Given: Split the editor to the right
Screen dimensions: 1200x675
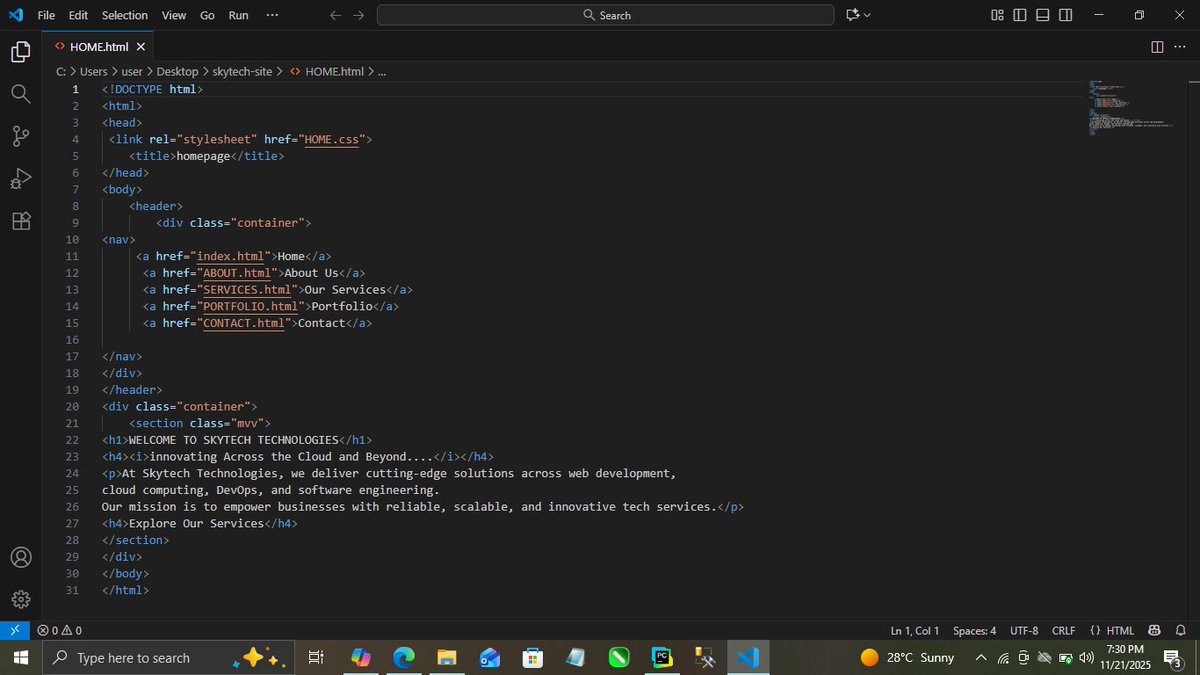Looking at the screenshot, I should (1157, 47).
